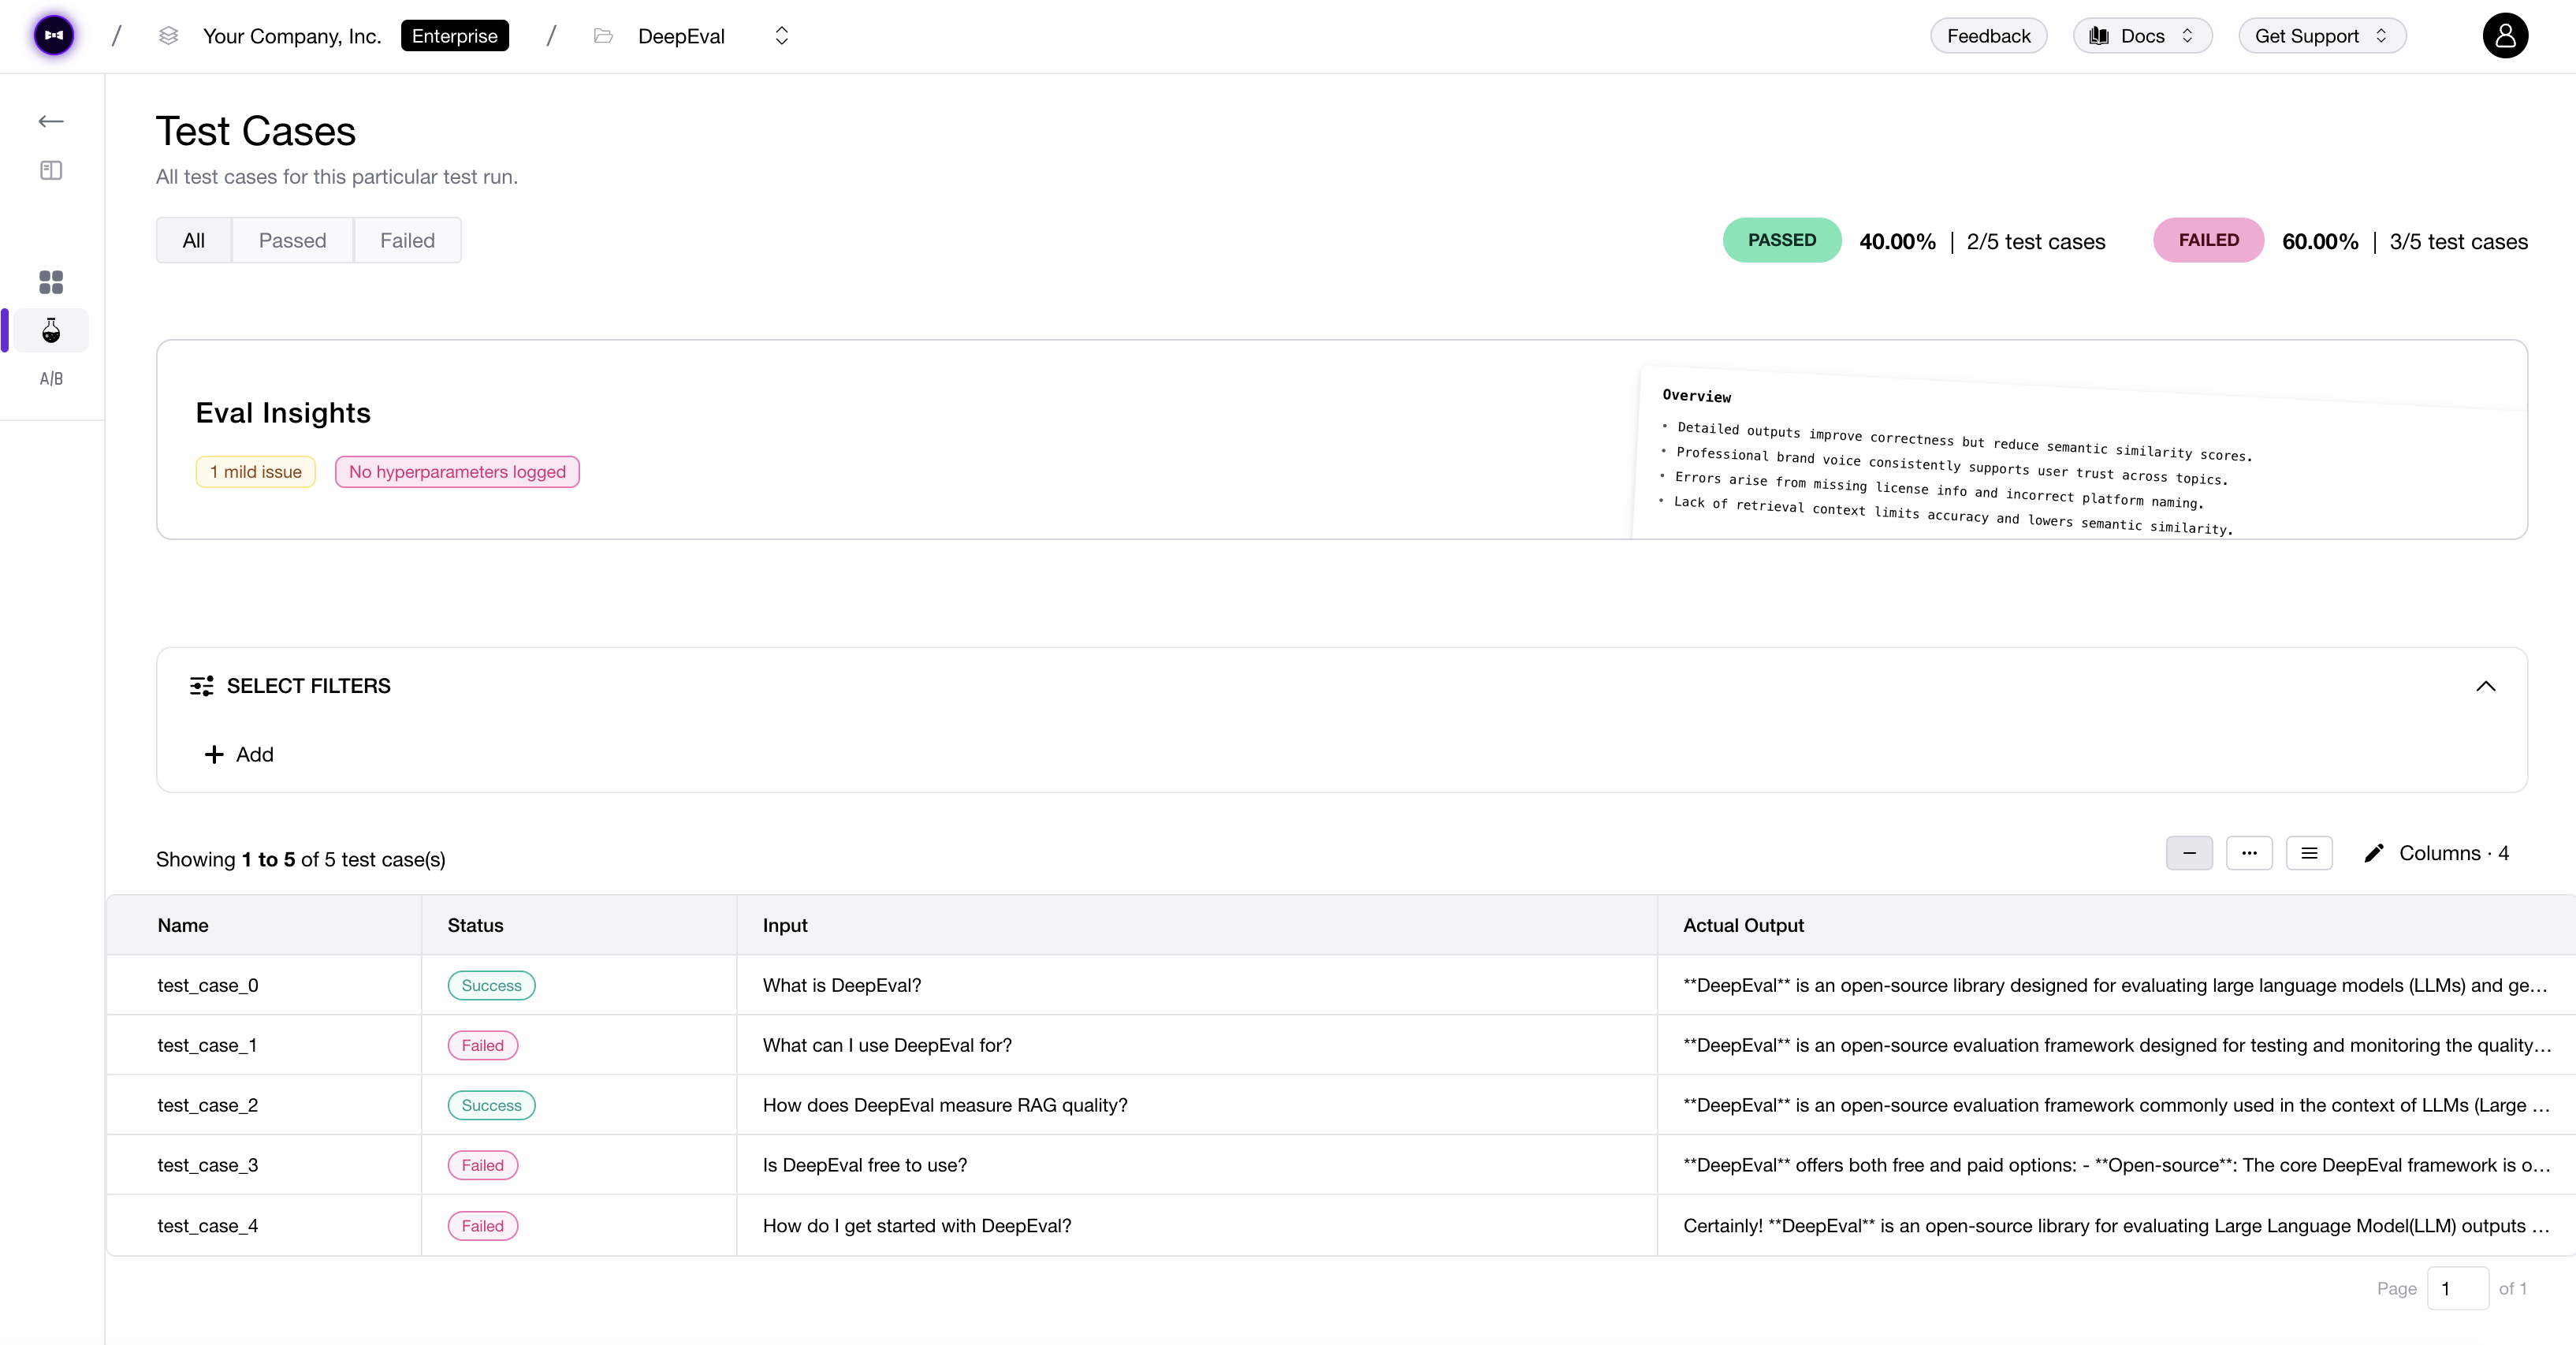Image resolution: width=2576 pixels, height=1345 pixels.
Task: Click the filter sliders icon in Select Filters
Action: [x=202, y=686]
